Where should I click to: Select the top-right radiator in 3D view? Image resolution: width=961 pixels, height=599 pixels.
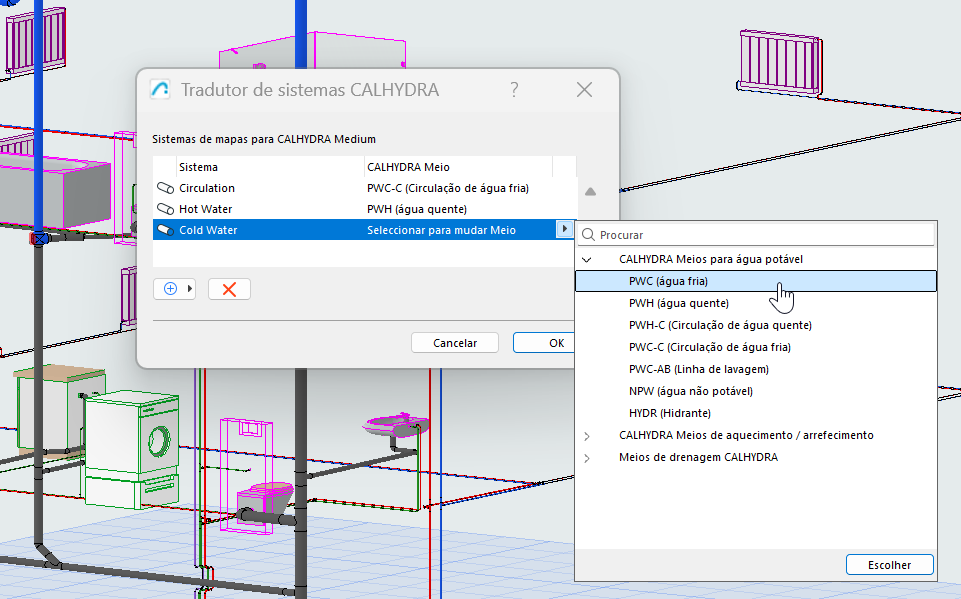point(780,63)
